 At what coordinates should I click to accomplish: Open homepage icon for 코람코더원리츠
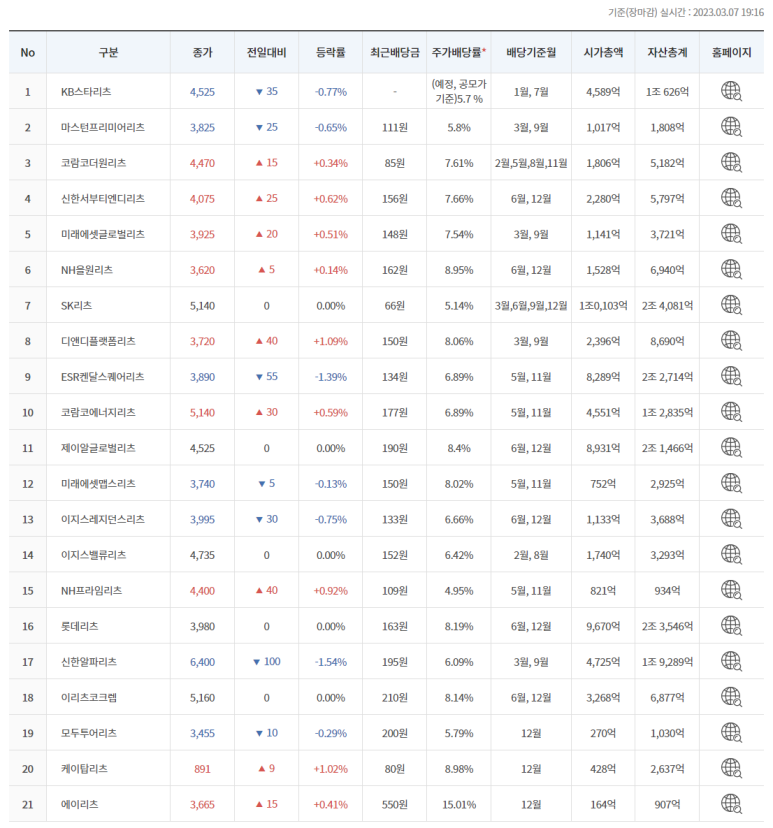pyautogui.click(x=731, y=163)
